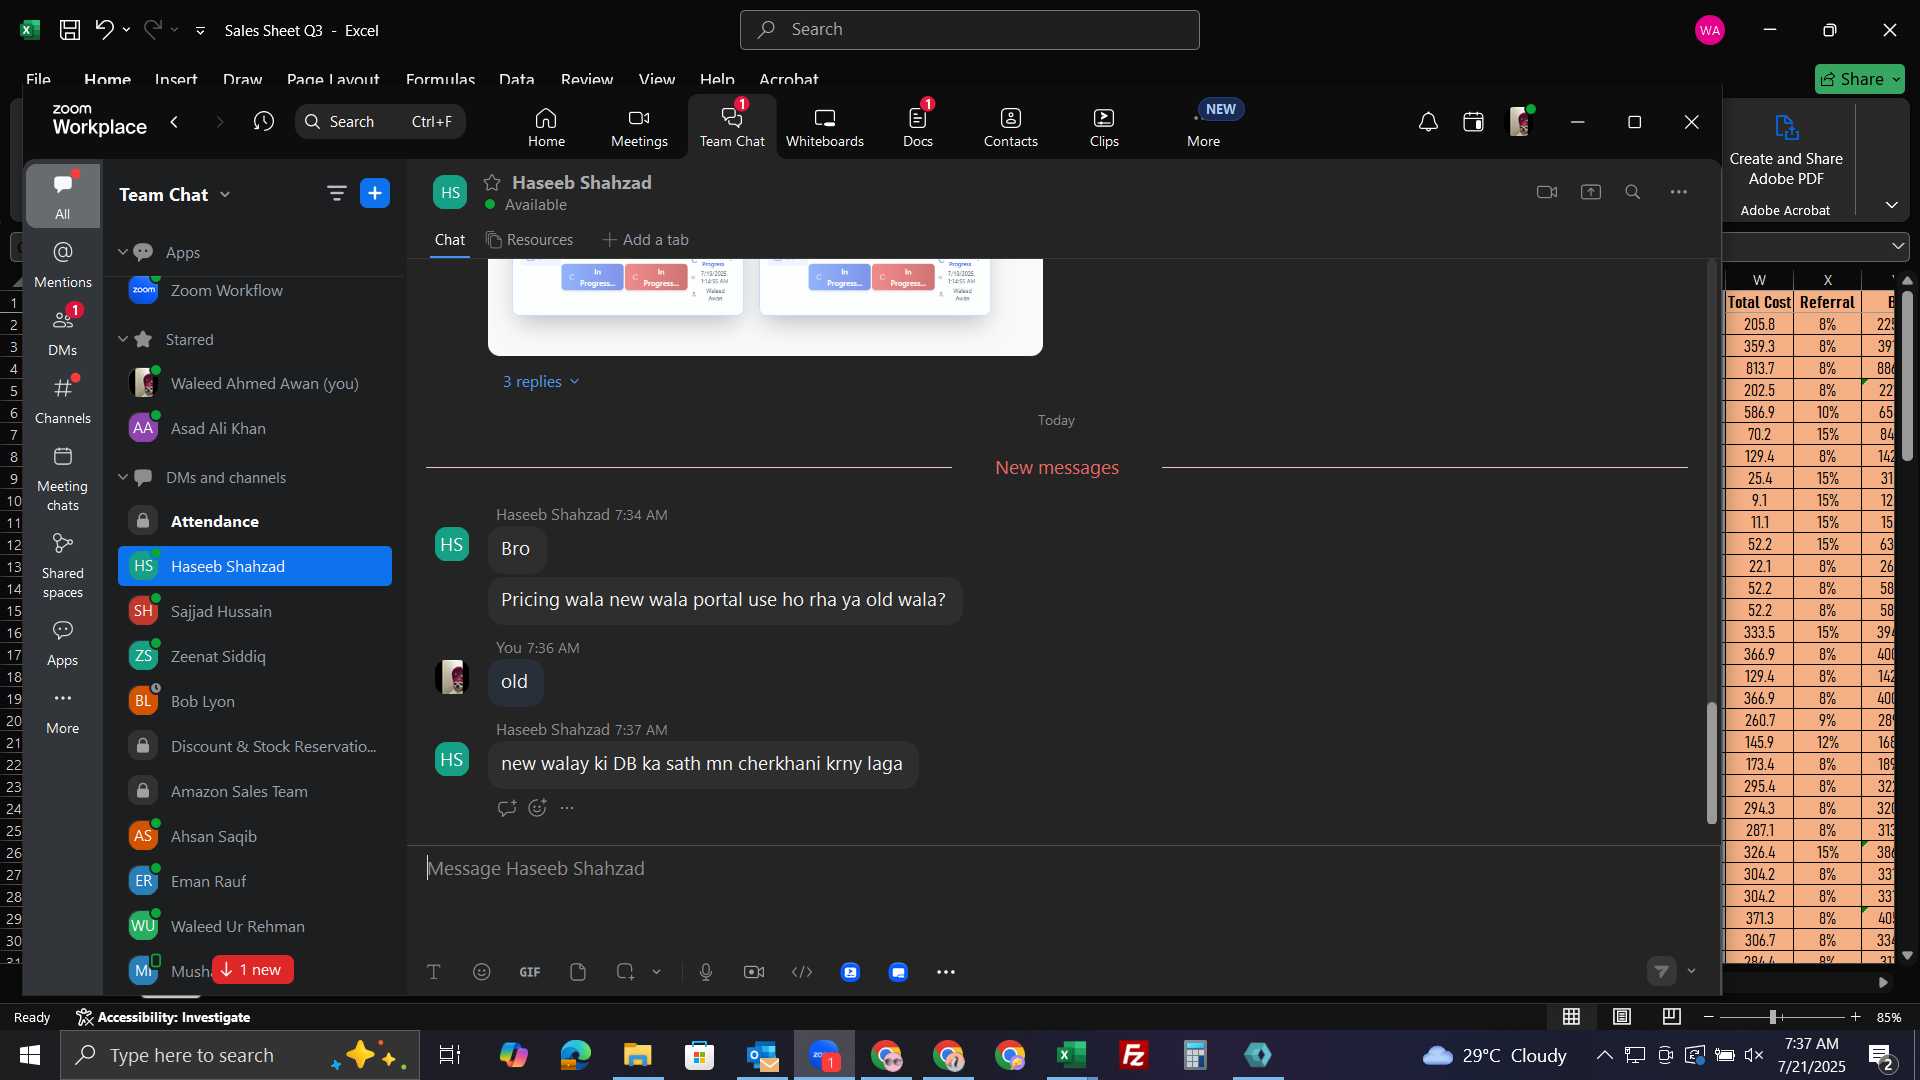Screen dimensions: 1920x1080
Task: Open Mentions in sidebar
Action: pos(63,265)
